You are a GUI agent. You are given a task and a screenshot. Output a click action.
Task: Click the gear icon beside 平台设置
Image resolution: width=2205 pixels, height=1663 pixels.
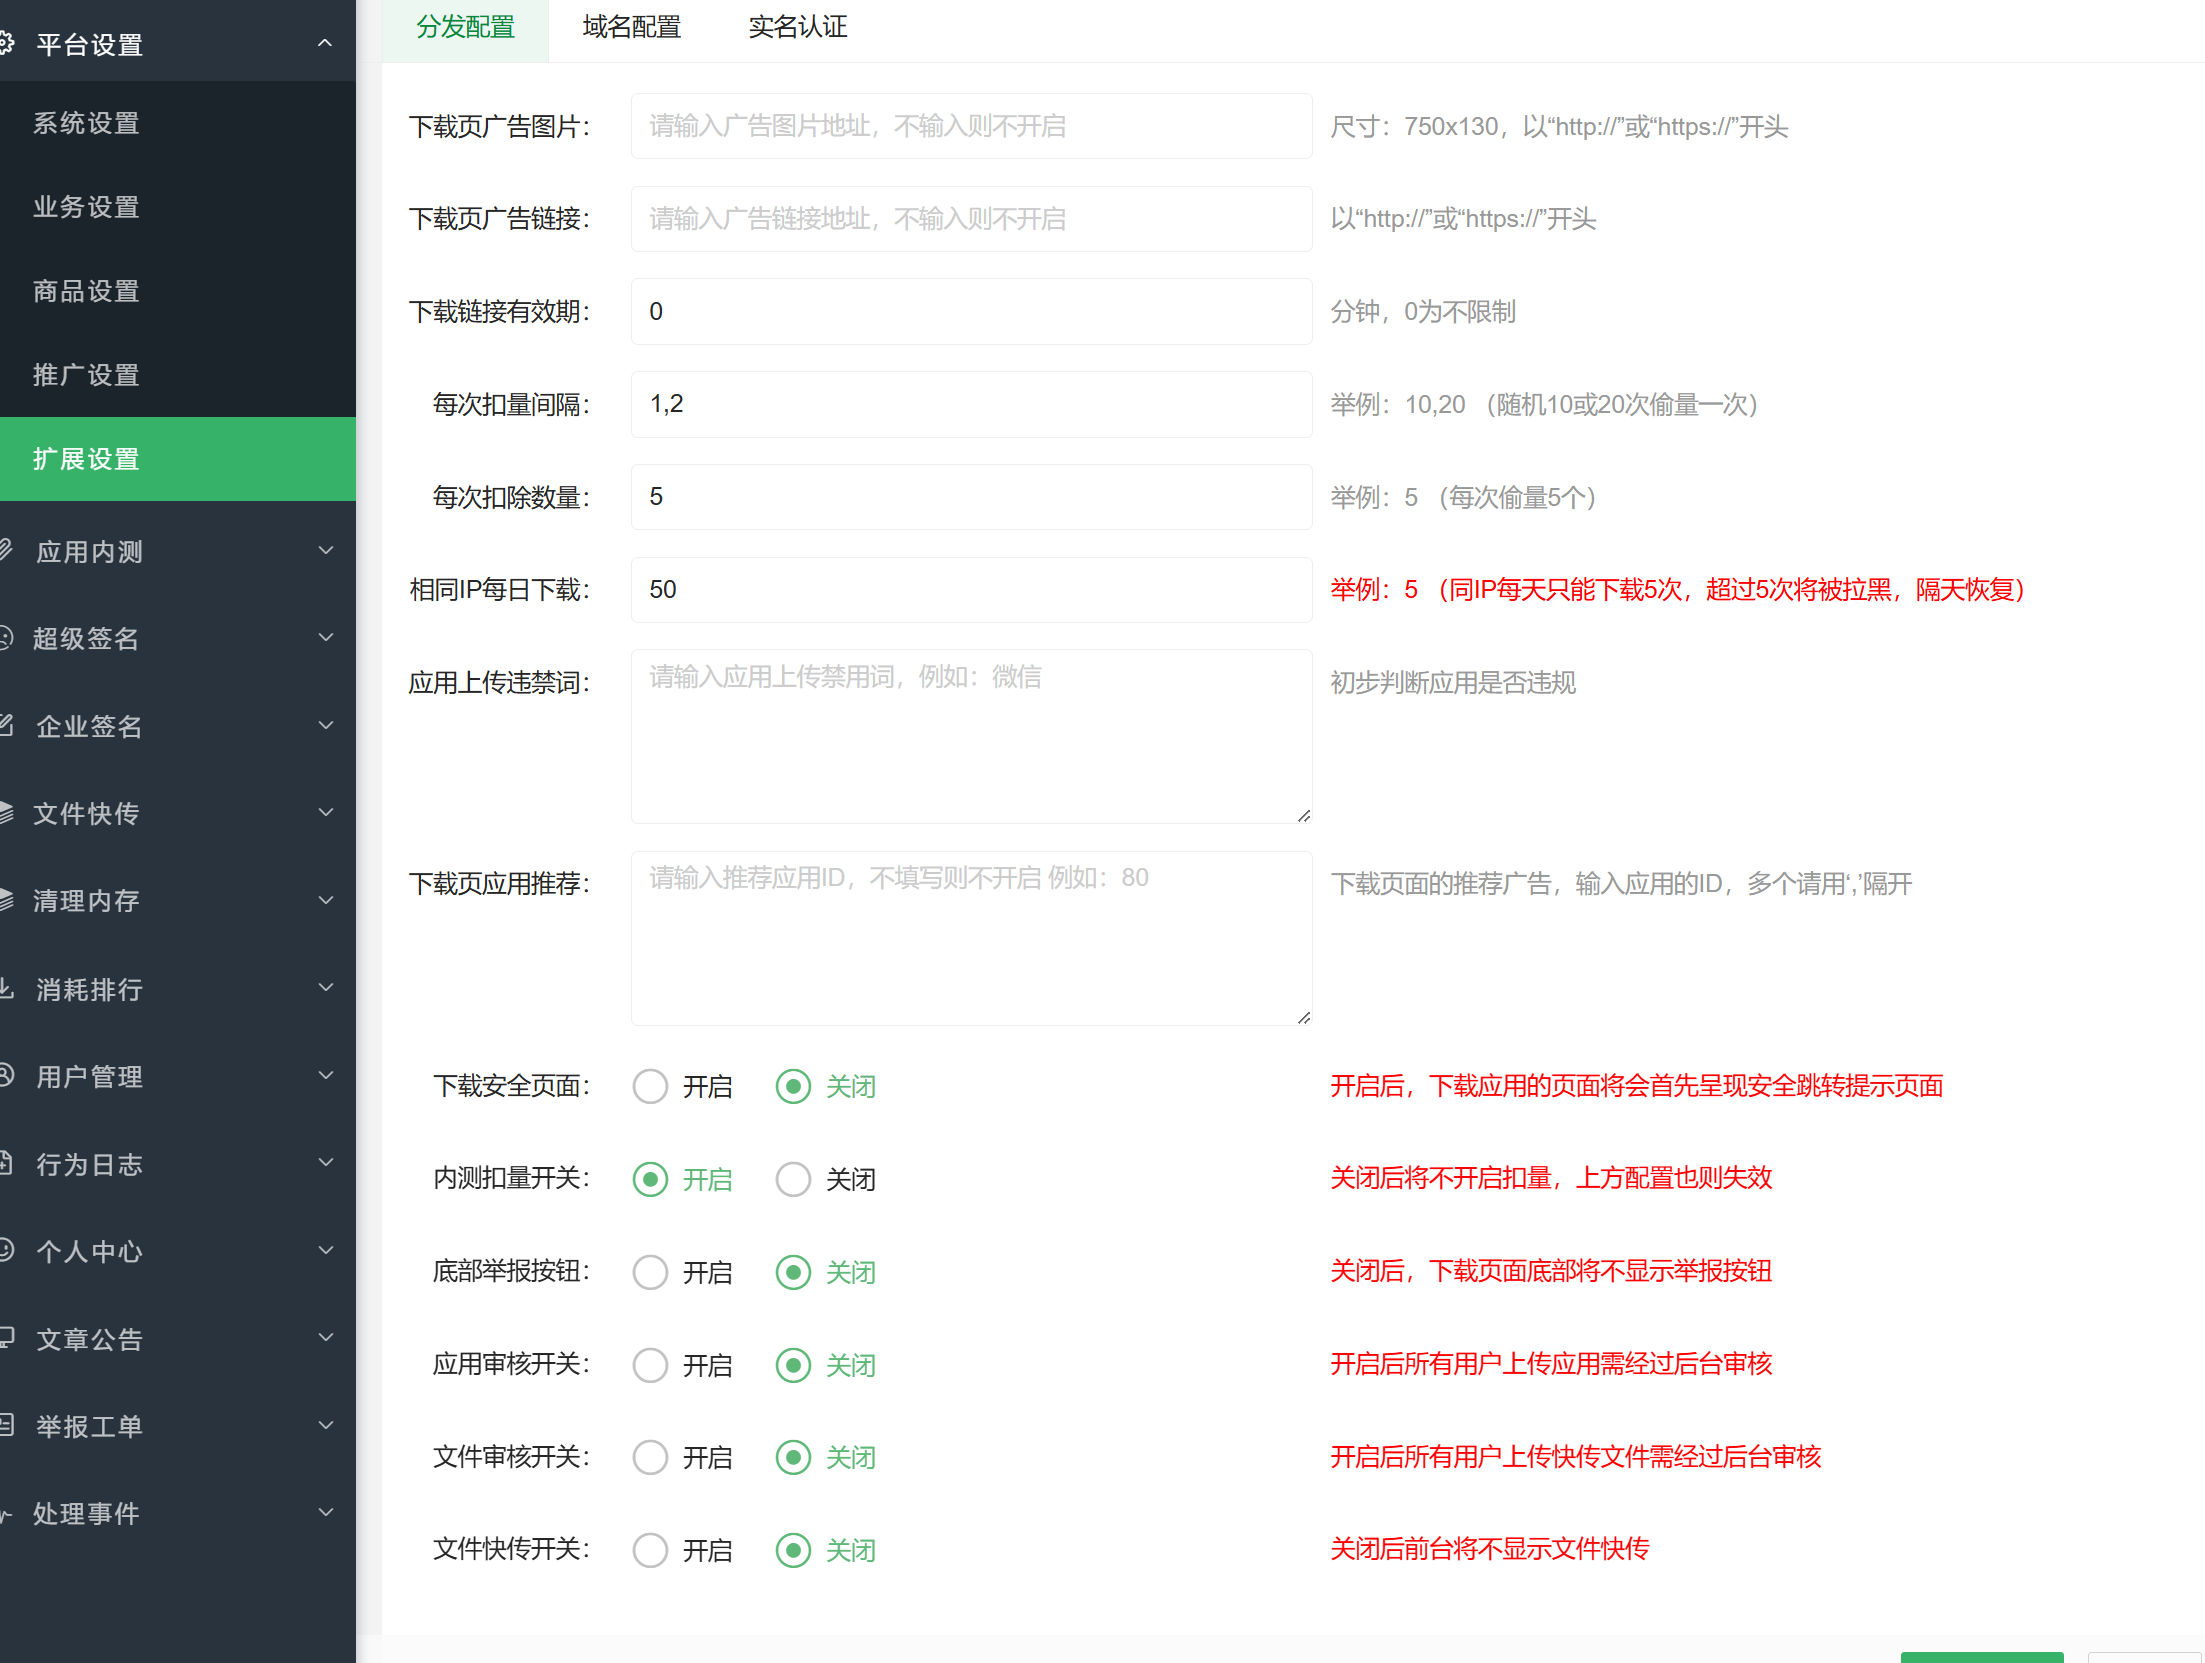tap(6, 43)
